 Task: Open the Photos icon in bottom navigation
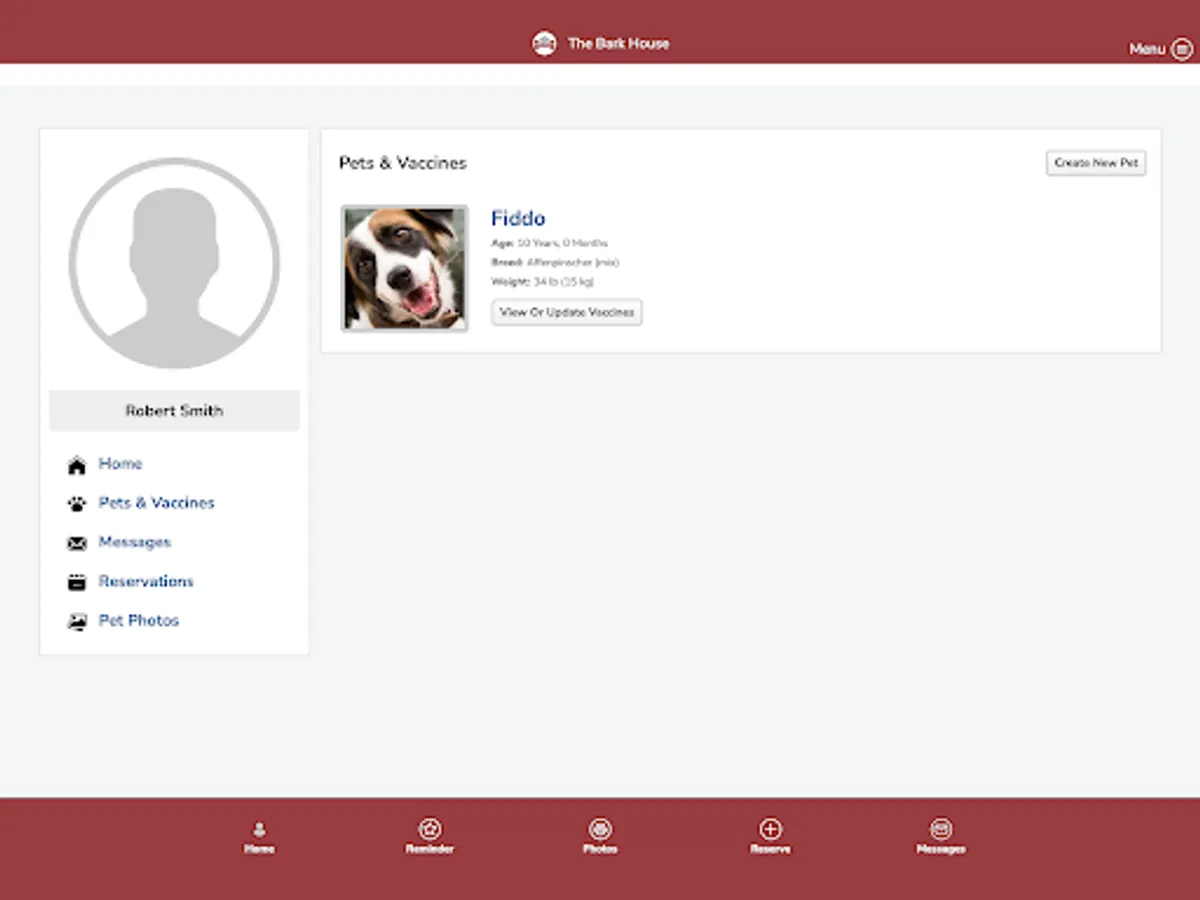coord(600,829)
